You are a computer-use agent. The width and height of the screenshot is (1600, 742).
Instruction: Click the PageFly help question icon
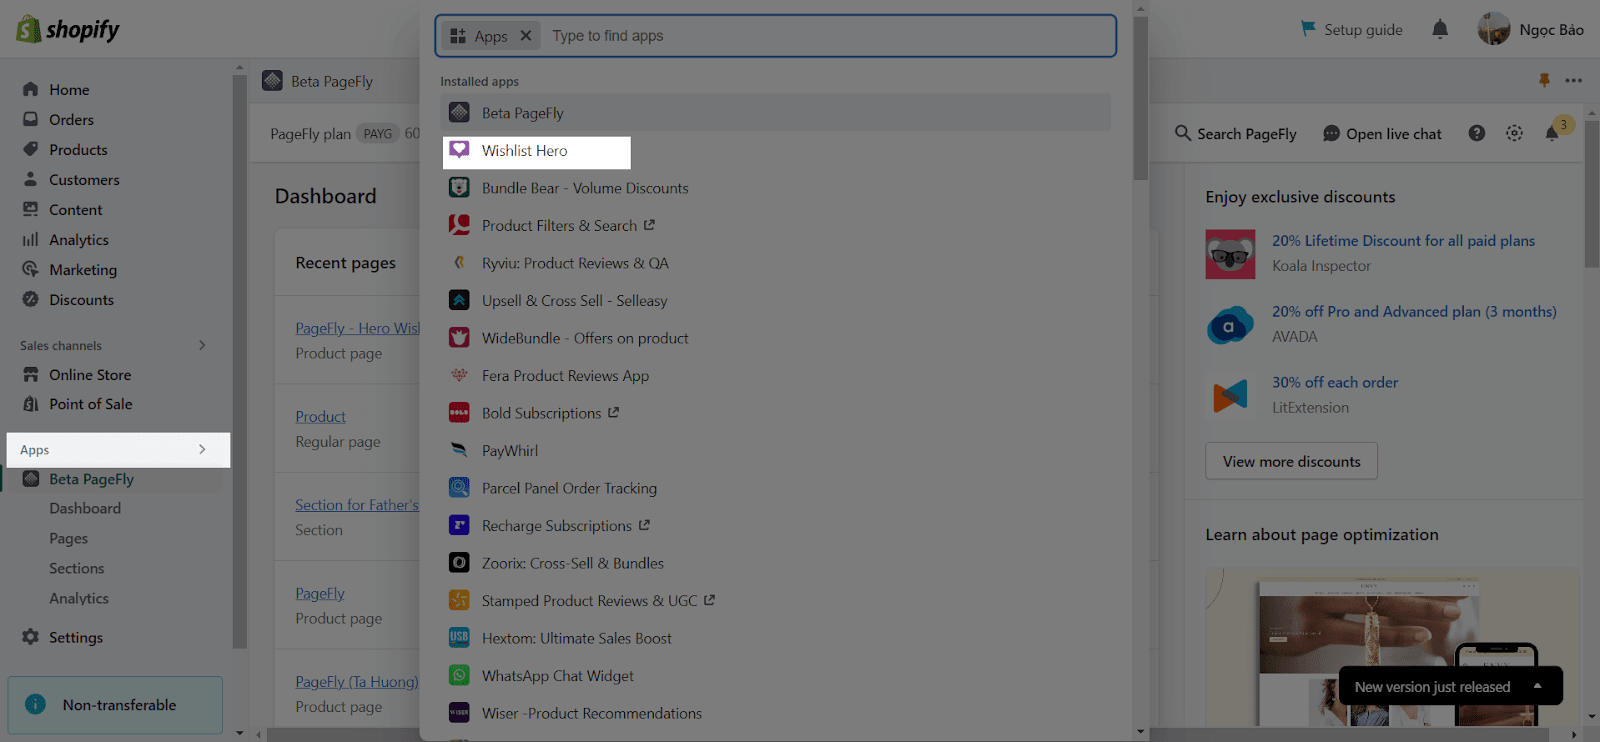1477,133
